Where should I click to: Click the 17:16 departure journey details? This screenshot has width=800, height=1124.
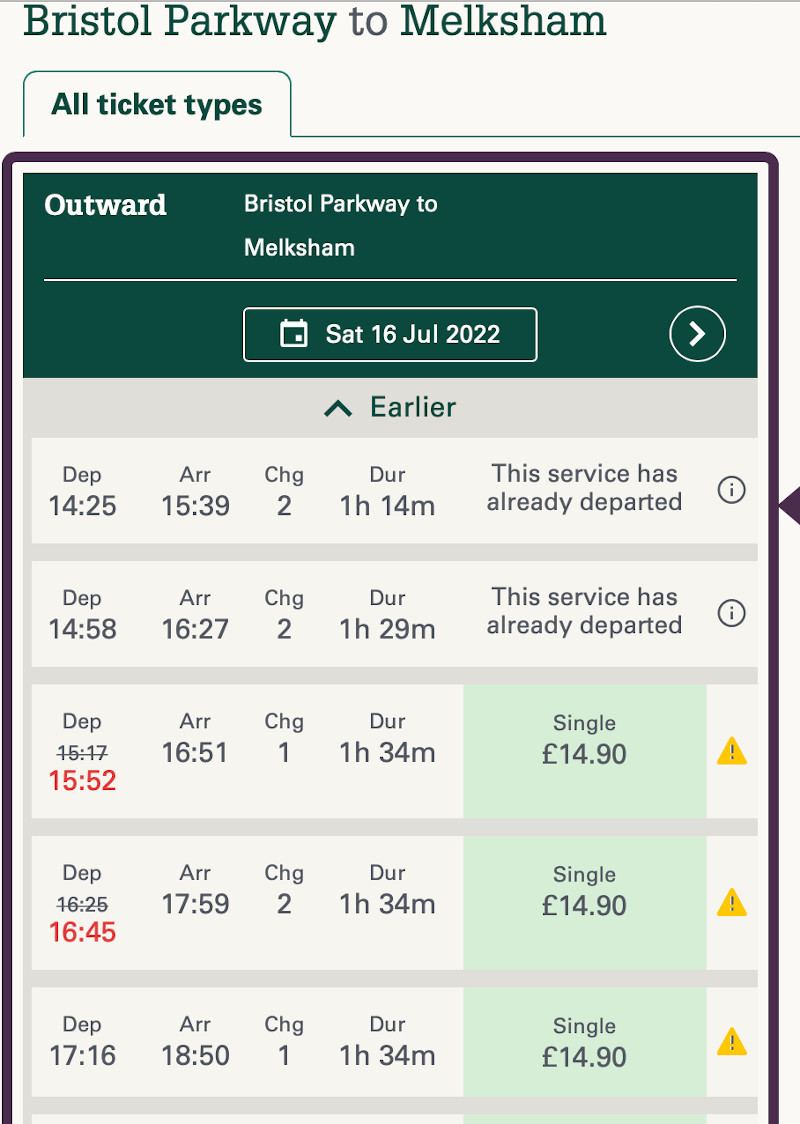[240, 1042]
